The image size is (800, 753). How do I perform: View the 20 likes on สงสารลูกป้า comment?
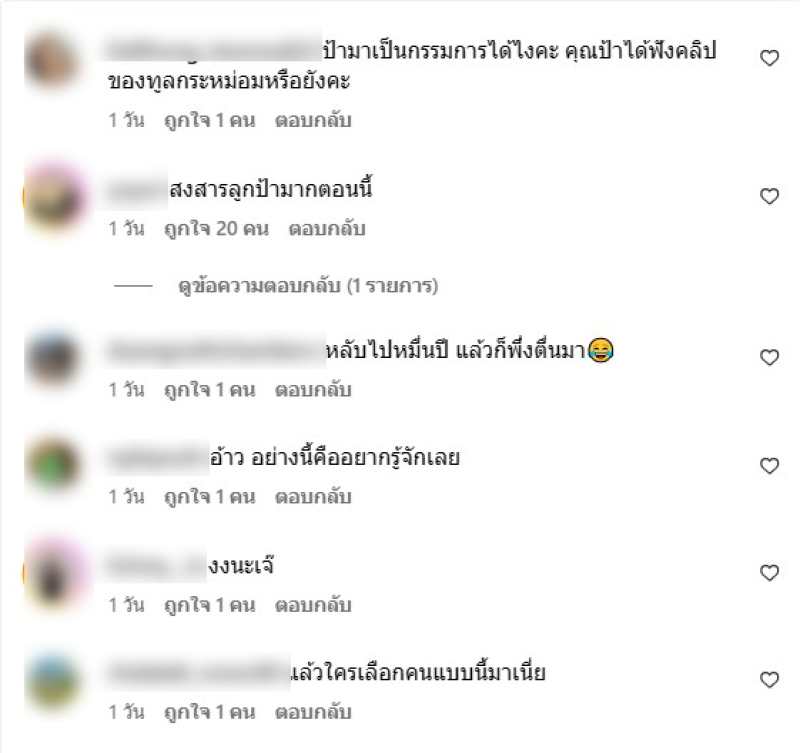tap(216, 229)
